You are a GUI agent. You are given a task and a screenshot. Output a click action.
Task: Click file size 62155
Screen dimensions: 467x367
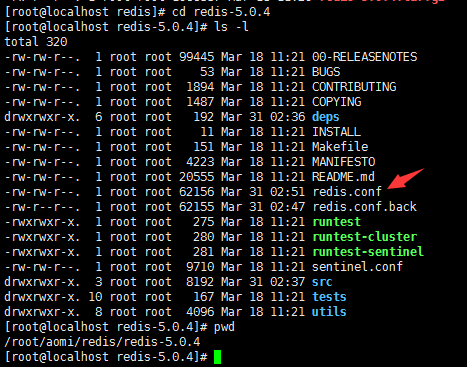196,207
